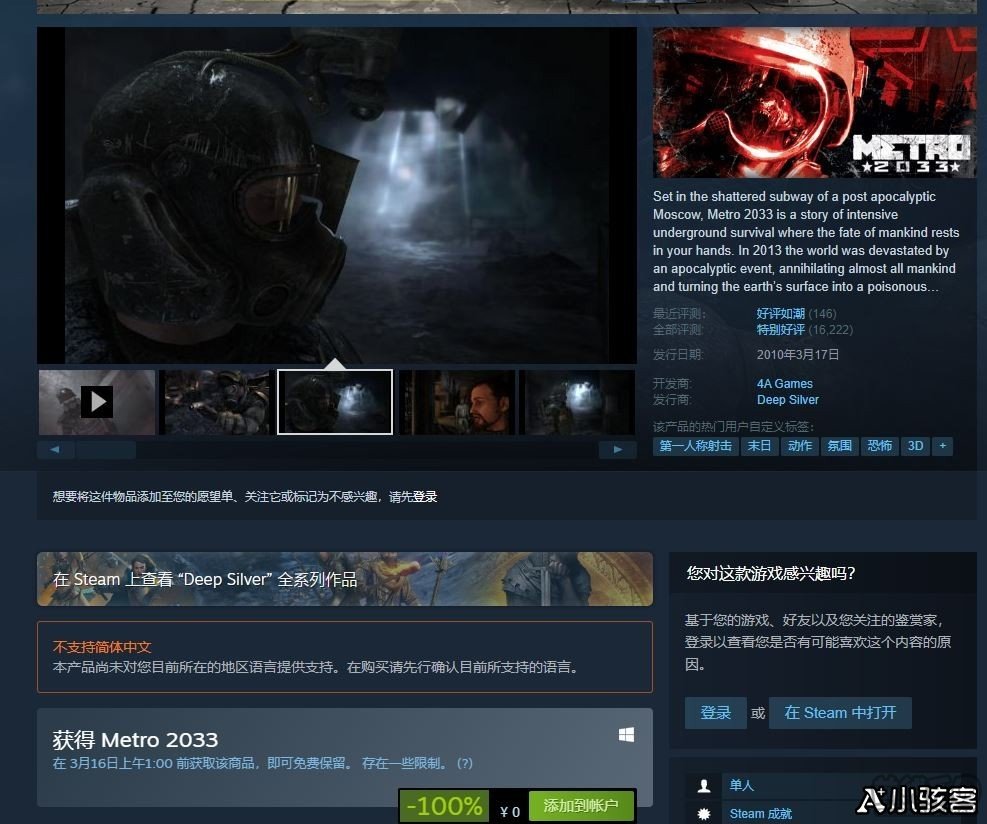Image resolution: width=987 pixels, height=824 pixels.
Task: Move the thumbnail strip scrollbar handle
Action: click(106, 449)
